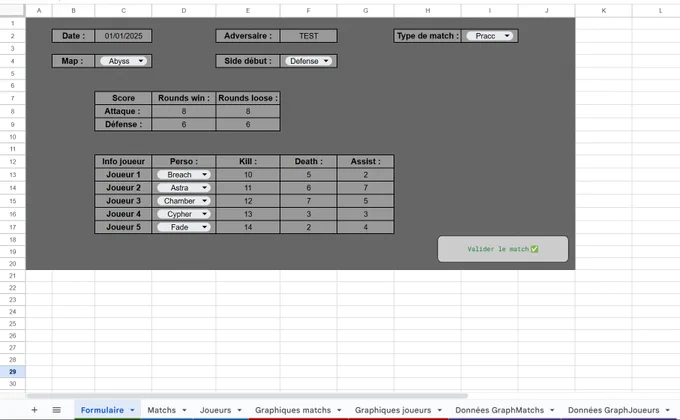680x420 pixels.
Task: Click the Rounds loose header cell
Action: [x=248, y=98]
